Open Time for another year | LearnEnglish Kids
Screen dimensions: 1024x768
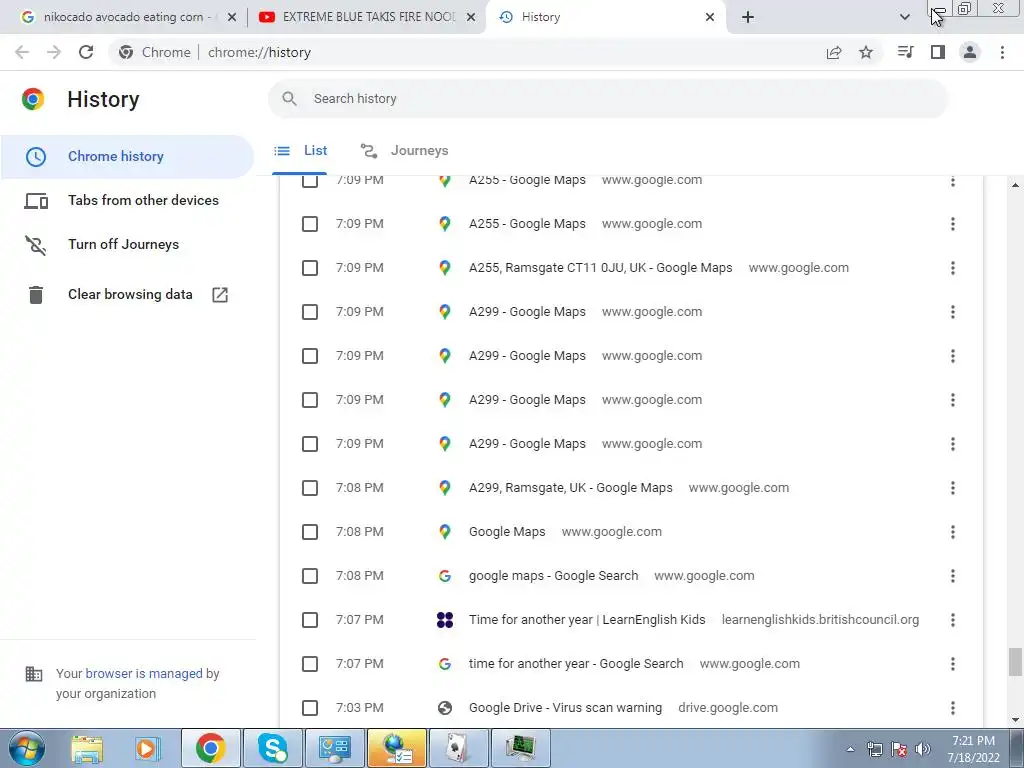(586, 620)
